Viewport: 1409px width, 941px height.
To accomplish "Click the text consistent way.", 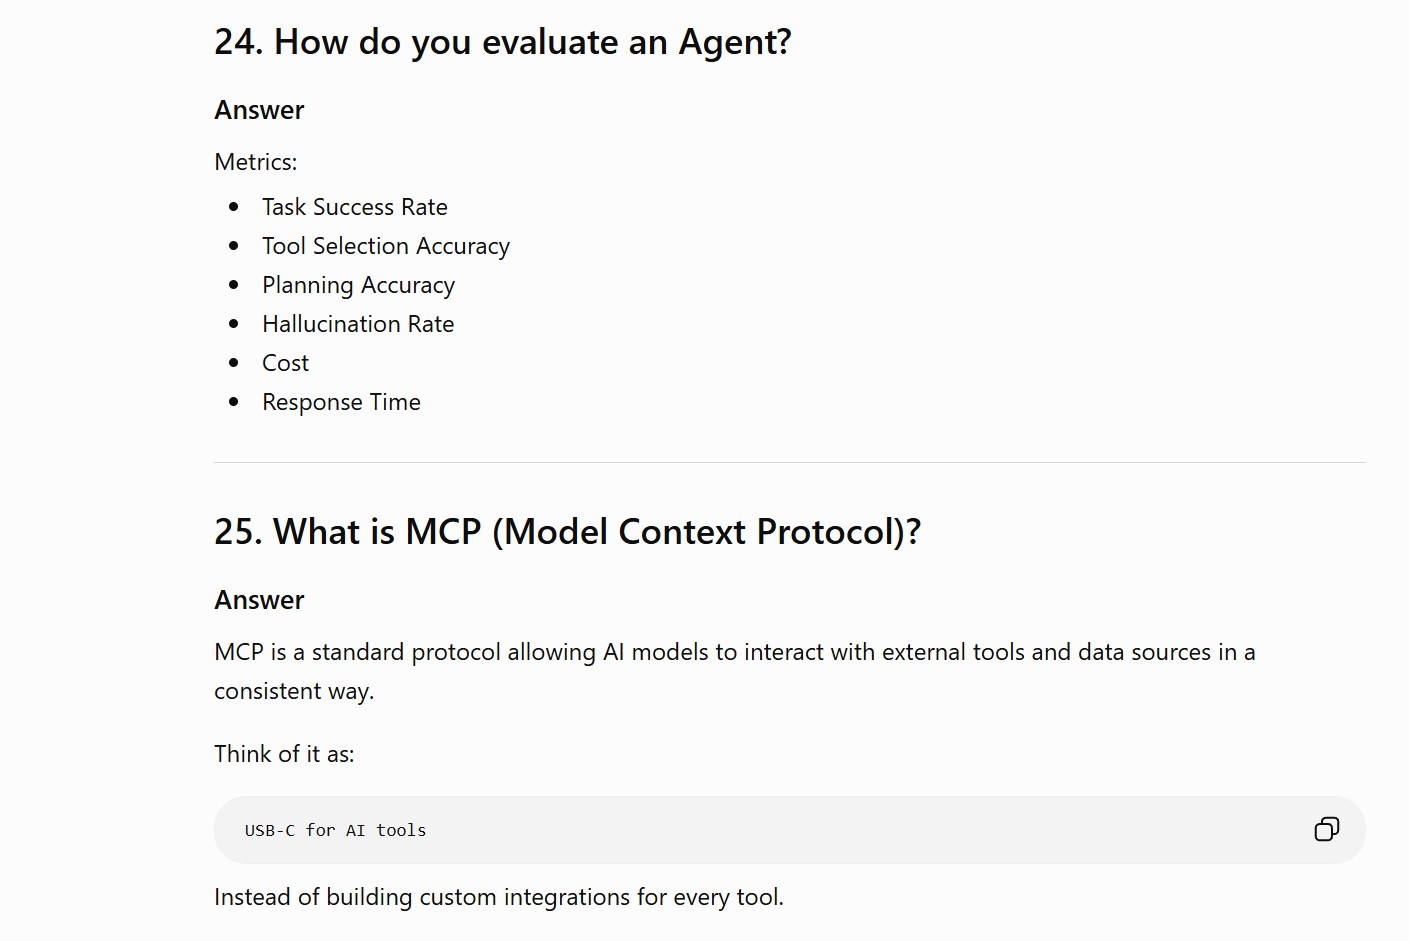I will coord(294,691).
